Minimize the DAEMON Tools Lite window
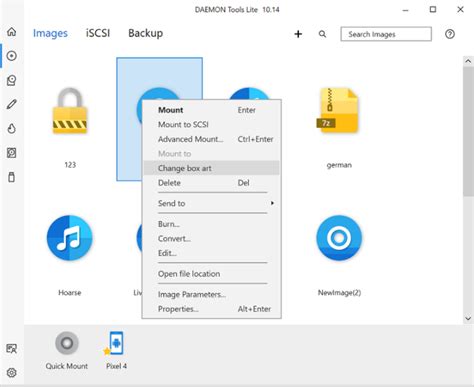Viewport: 474px width, 387px height. 405,10
